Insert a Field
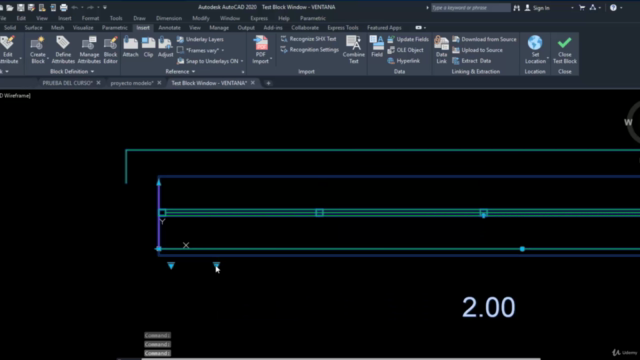 pos(377,47)
